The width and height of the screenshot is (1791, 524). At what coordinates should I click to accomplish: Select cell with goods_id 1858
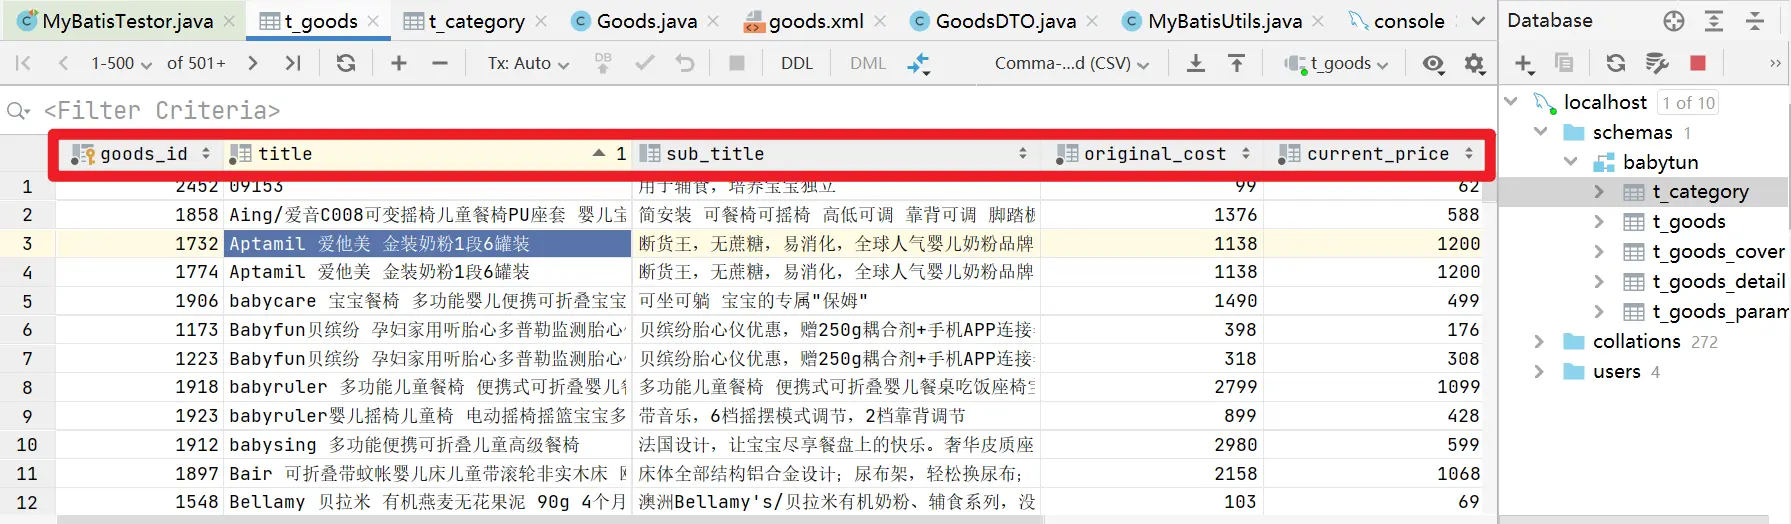point(139,215)
